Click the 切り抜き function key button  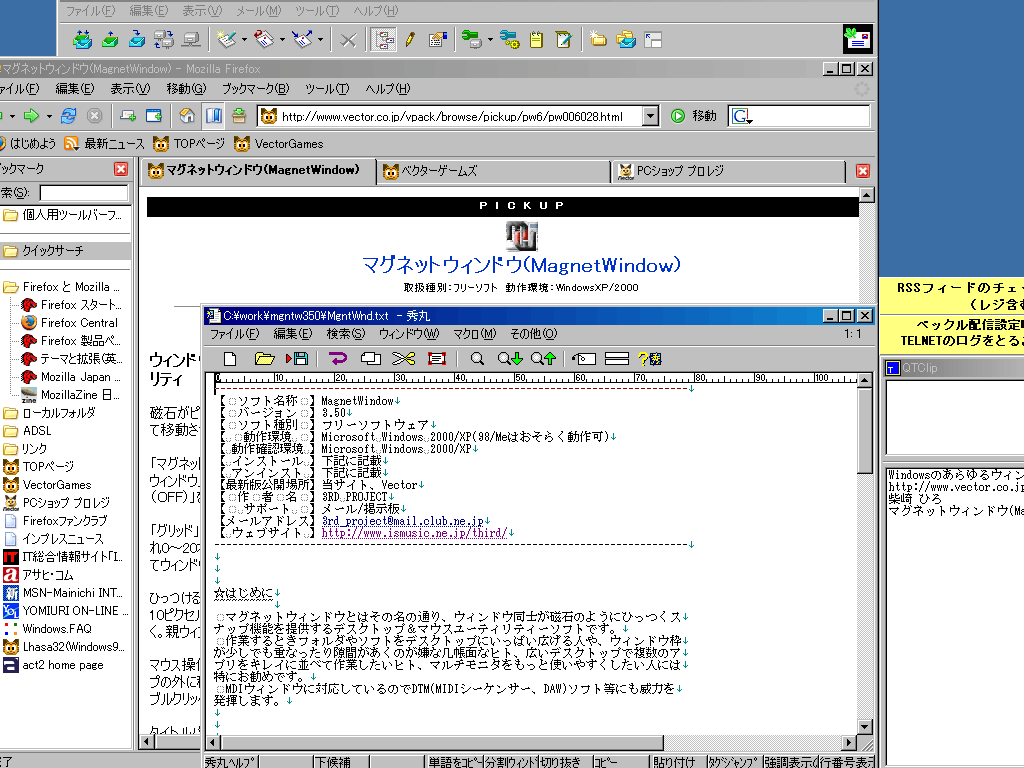click(x=564, y=761)
